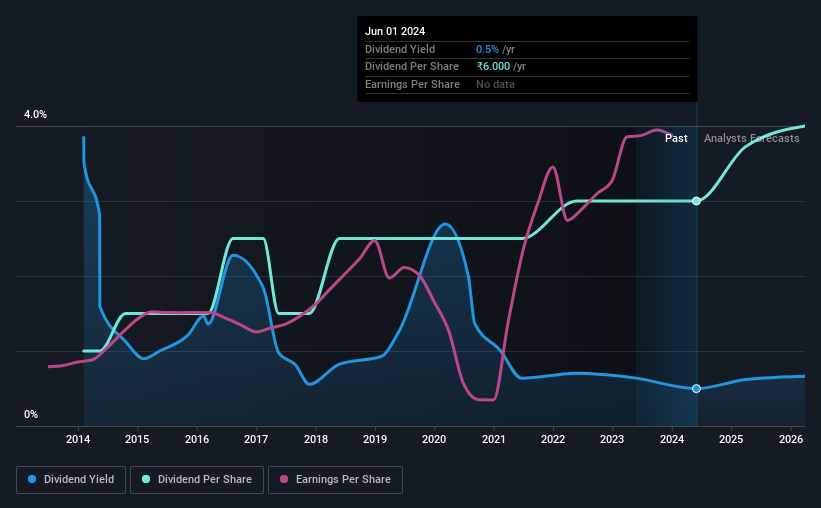This screenshot has width=821, height=508.
Task: Select the Dividend Yield marker at June 2024
Action: [696, 389]
